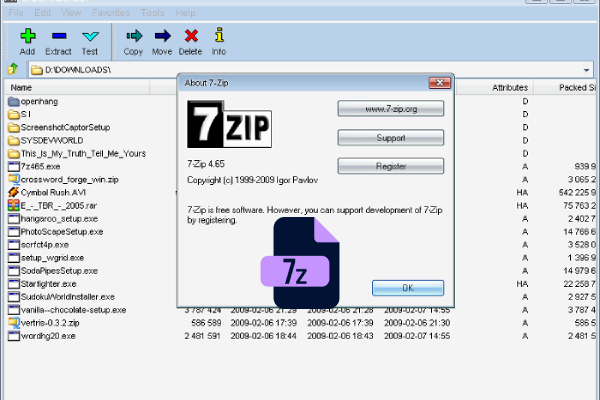Click the Copy toolbar icon
600x400 pixels.
click(133, 37)
